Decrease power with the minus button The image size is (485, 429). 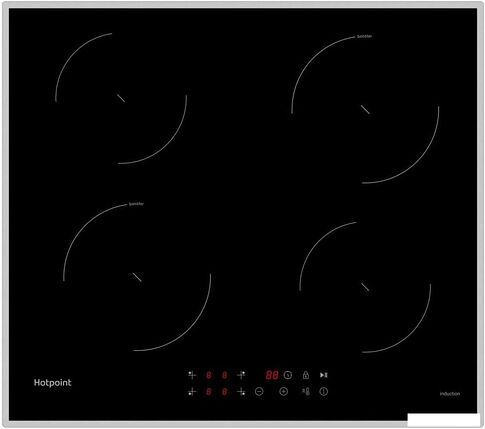click(x=259, y=392)
